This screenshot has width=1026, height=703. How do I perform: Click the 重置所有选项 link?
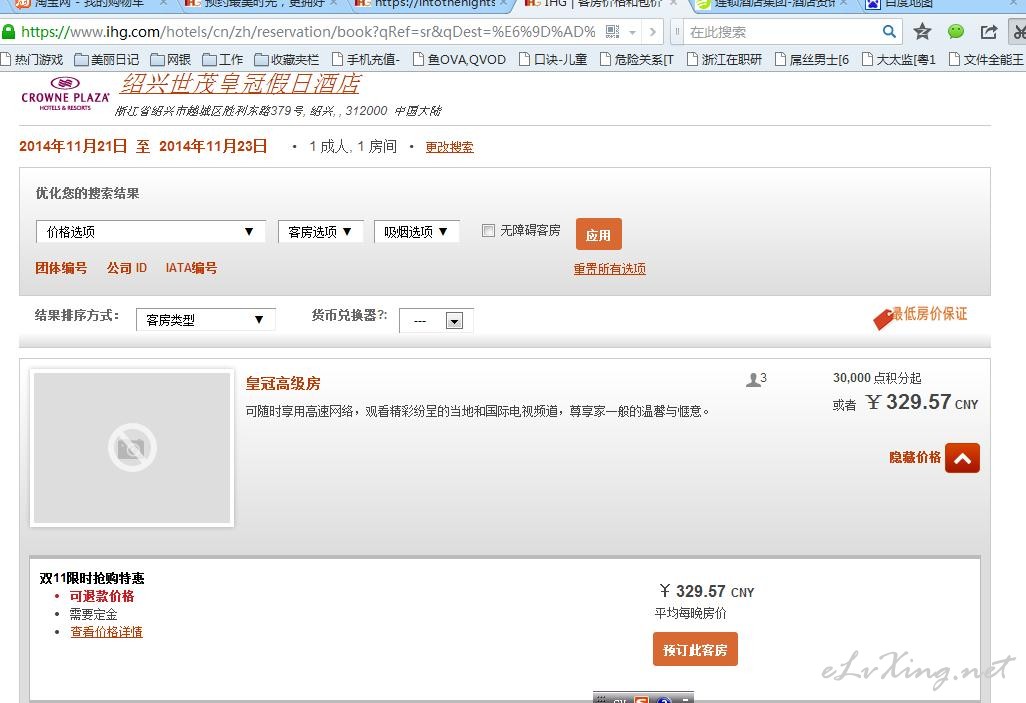[609, 268]
